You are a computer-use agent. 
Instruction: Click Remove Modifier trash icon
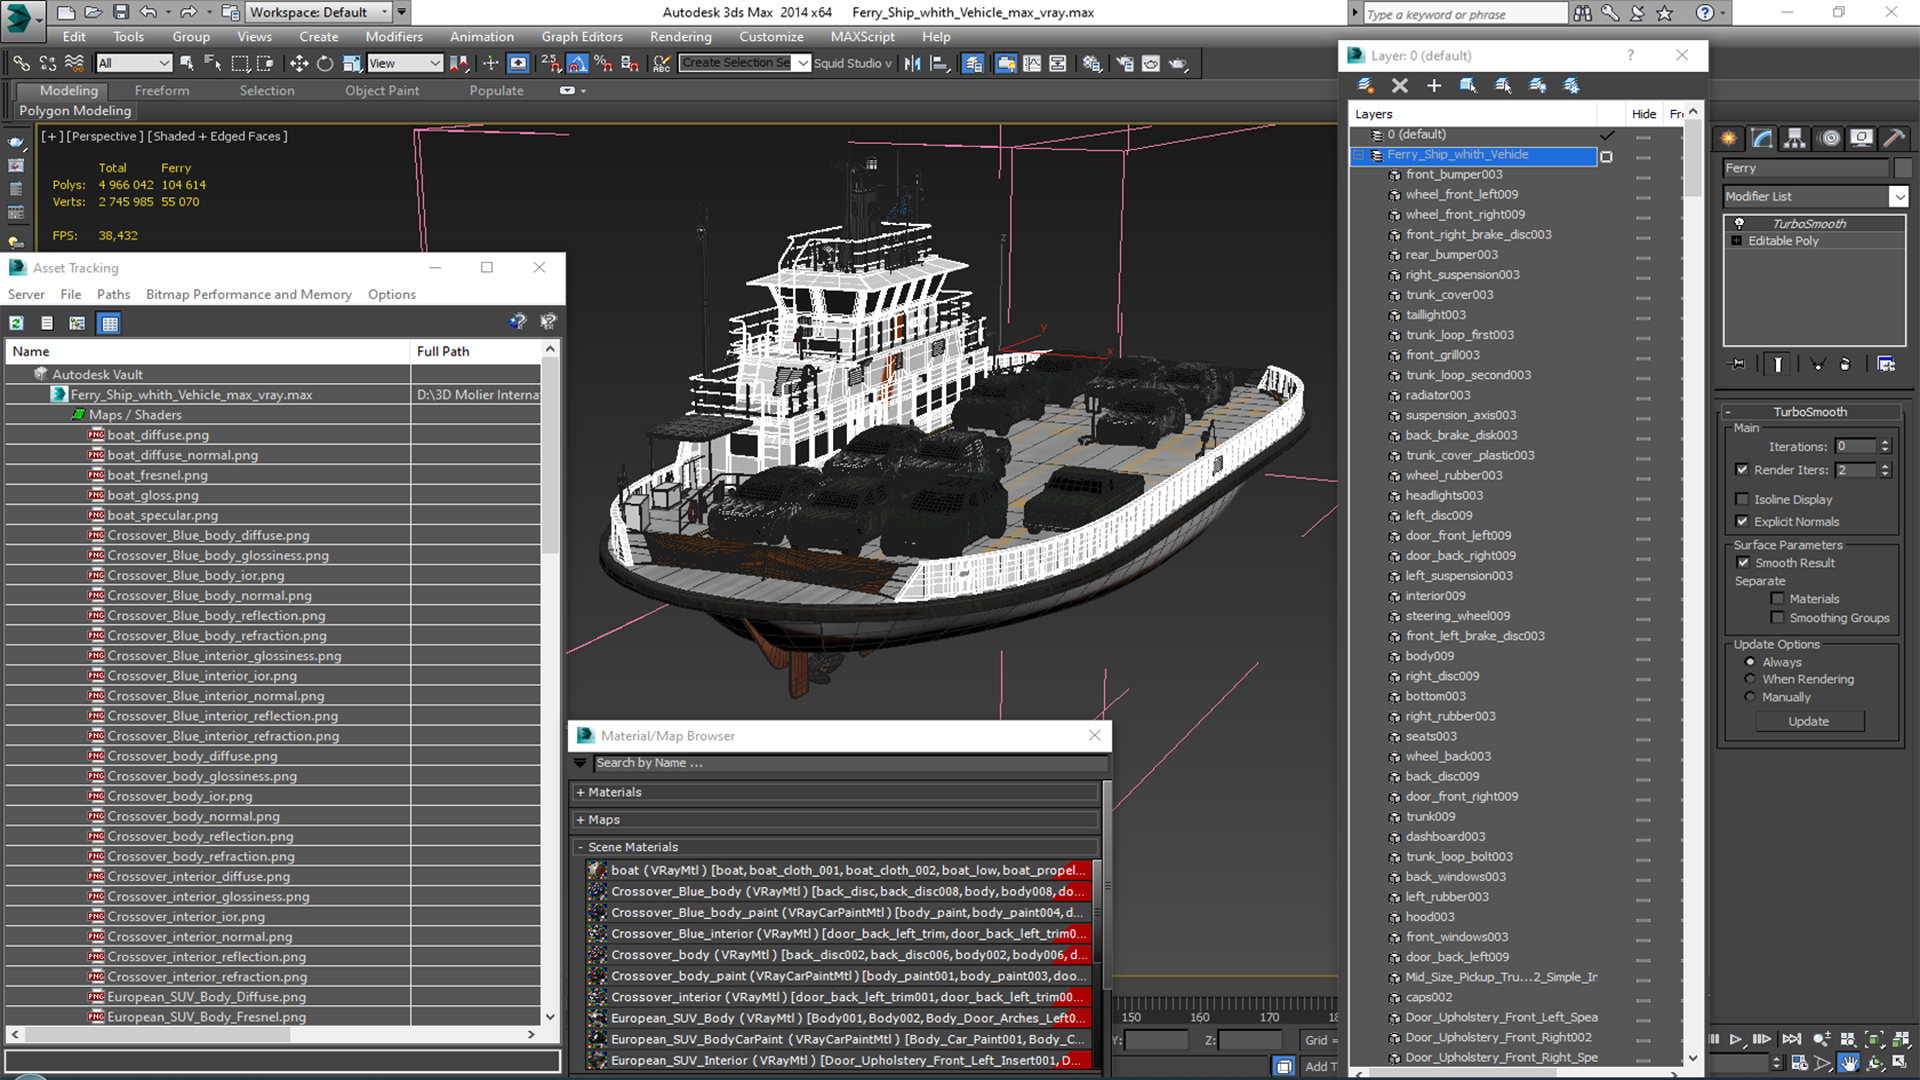[1845, 364]
